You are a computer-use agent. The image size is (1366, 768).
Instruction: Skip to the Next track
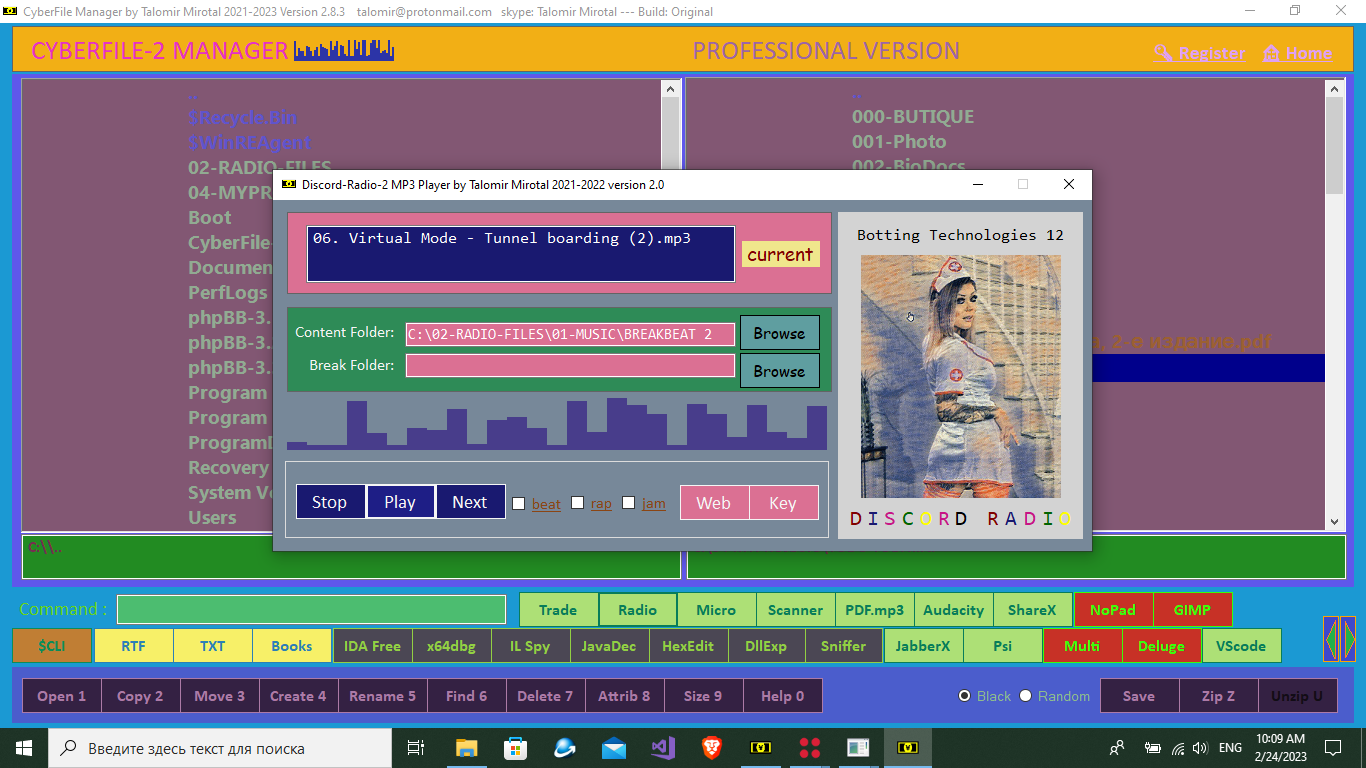click(x=470, y=502)
